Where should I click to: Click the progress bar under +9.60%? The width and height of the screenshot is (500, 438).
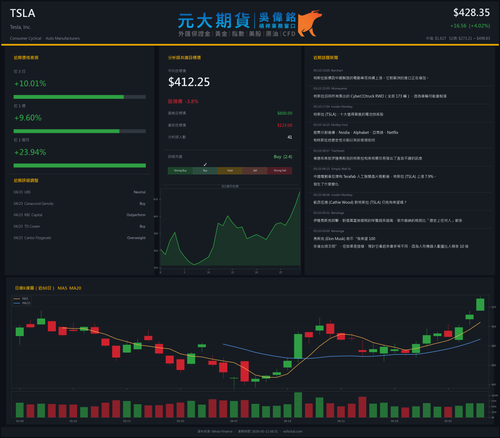pos(79,131)
